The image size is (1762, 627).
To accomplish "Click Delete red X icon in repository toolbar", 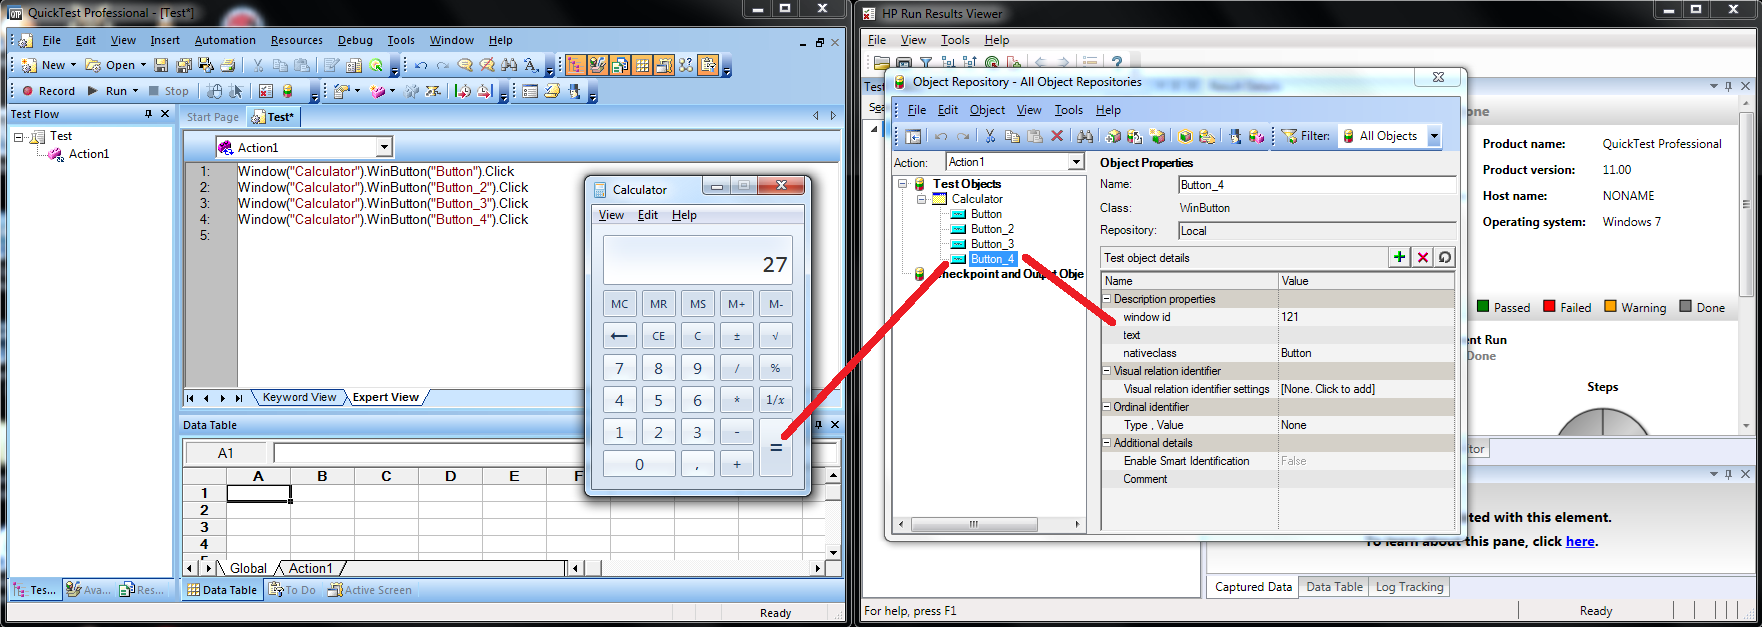I will coord(1057,136).
